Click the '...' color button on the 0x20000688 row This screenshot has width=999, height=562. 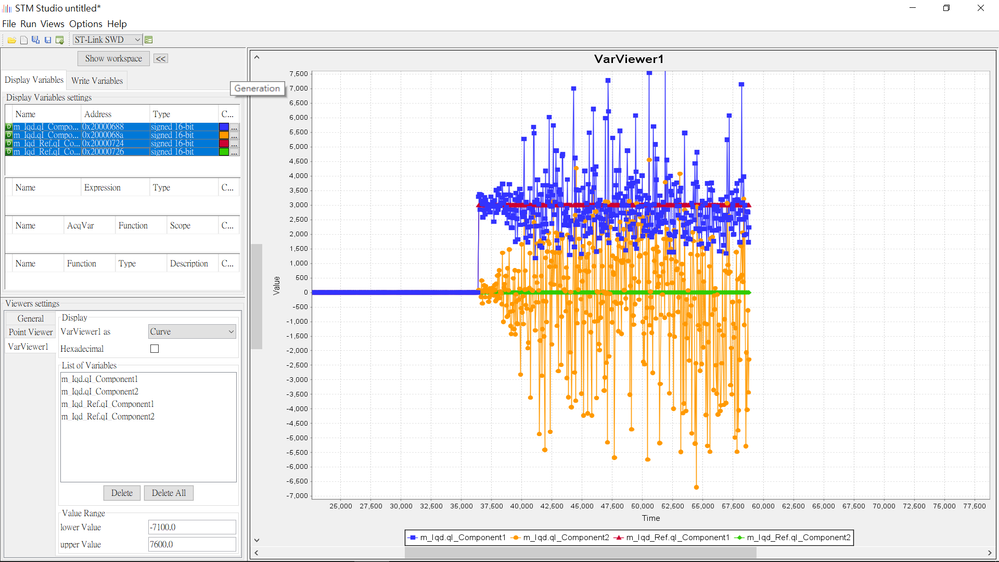click(x=234, y=127)
